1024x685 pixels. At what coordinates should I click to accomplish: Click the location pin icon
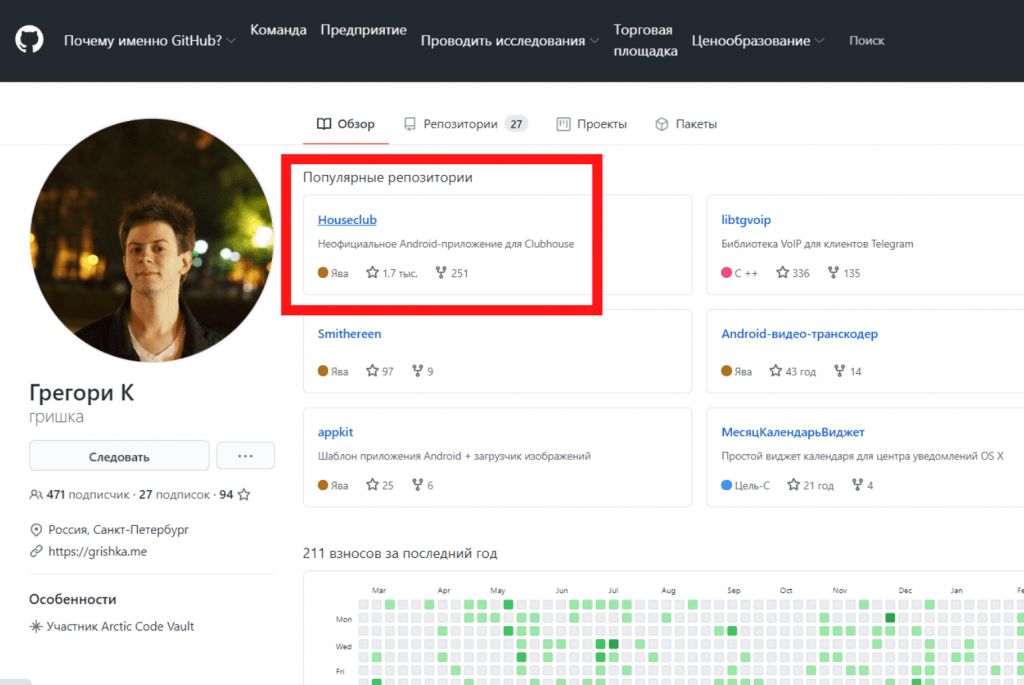(x=36, y=530)
